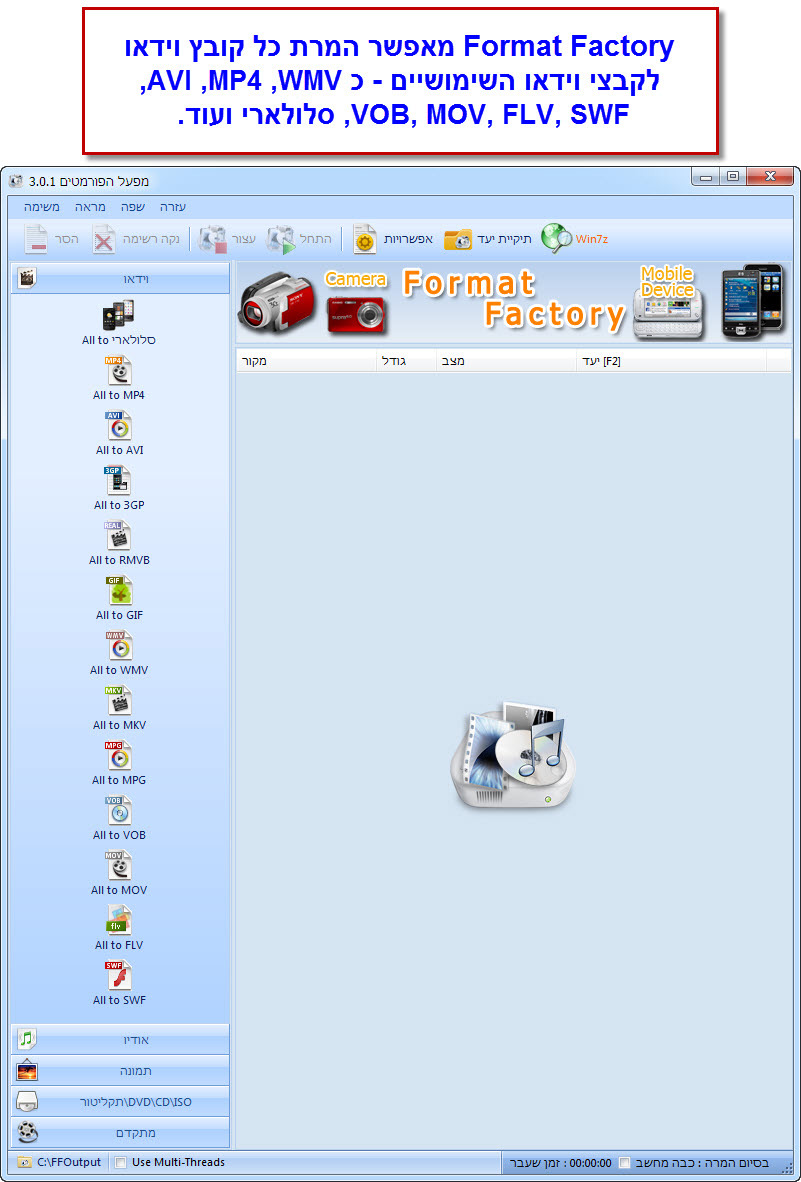Screen dimensions: 801x1182
Task: Click the גודל (Size) column header
Action: 407,361
